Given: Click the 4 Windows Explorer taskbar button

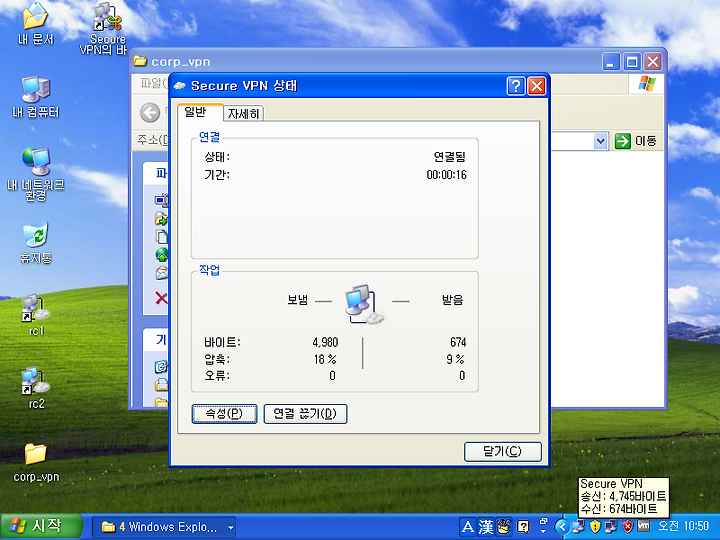Looking at the screenshot, I should point(164,527).
